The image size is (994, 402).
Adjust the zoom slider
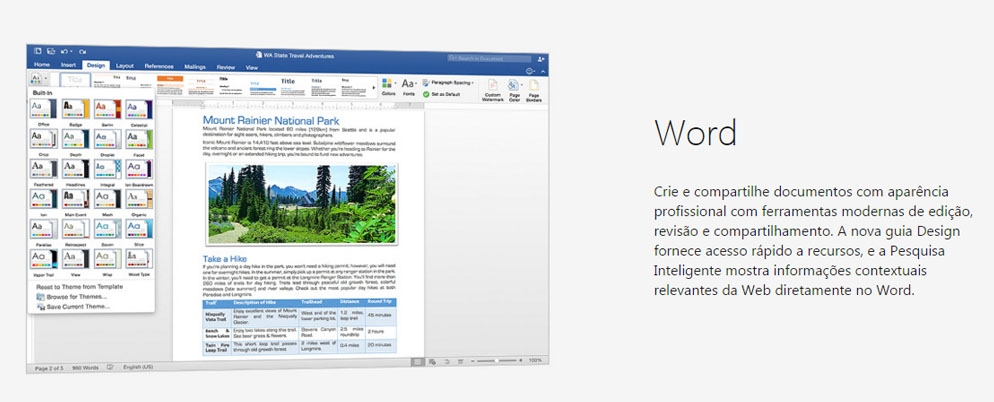pyautogui.click(x=497, y=360)
